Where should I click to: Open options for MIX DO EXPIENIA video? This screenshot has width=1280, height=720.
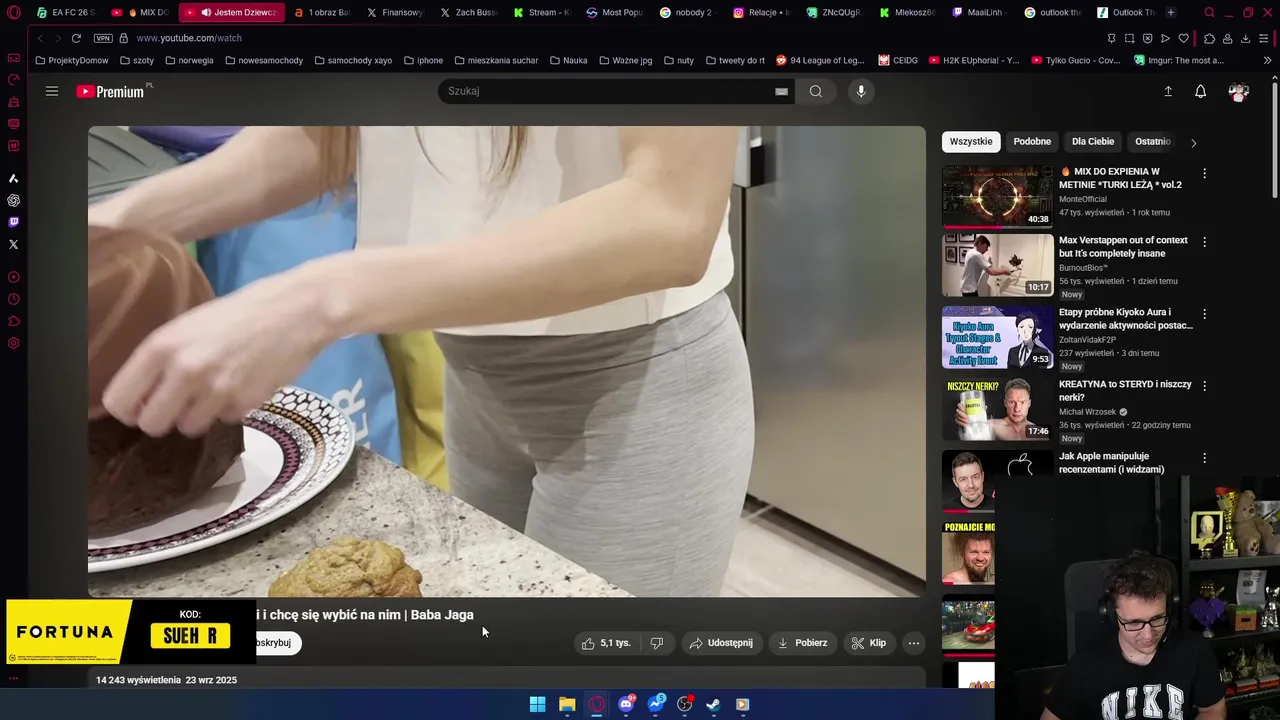pos(1204,173)
